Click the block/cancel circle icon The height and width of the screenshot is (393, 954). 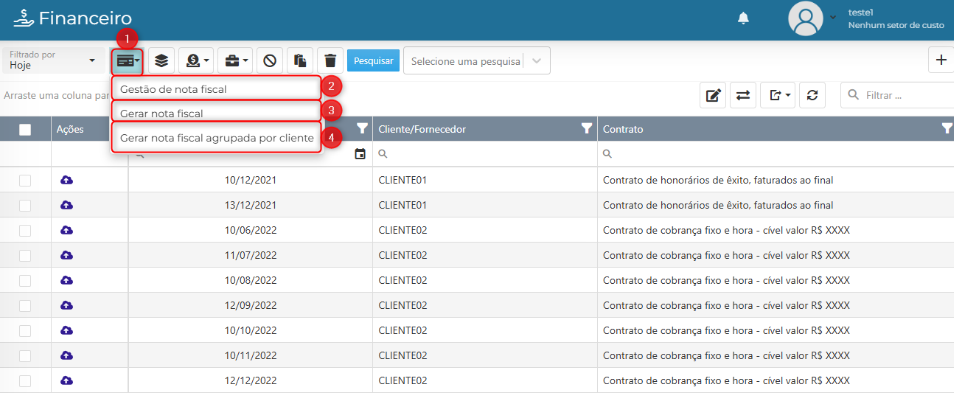(270, 61)
